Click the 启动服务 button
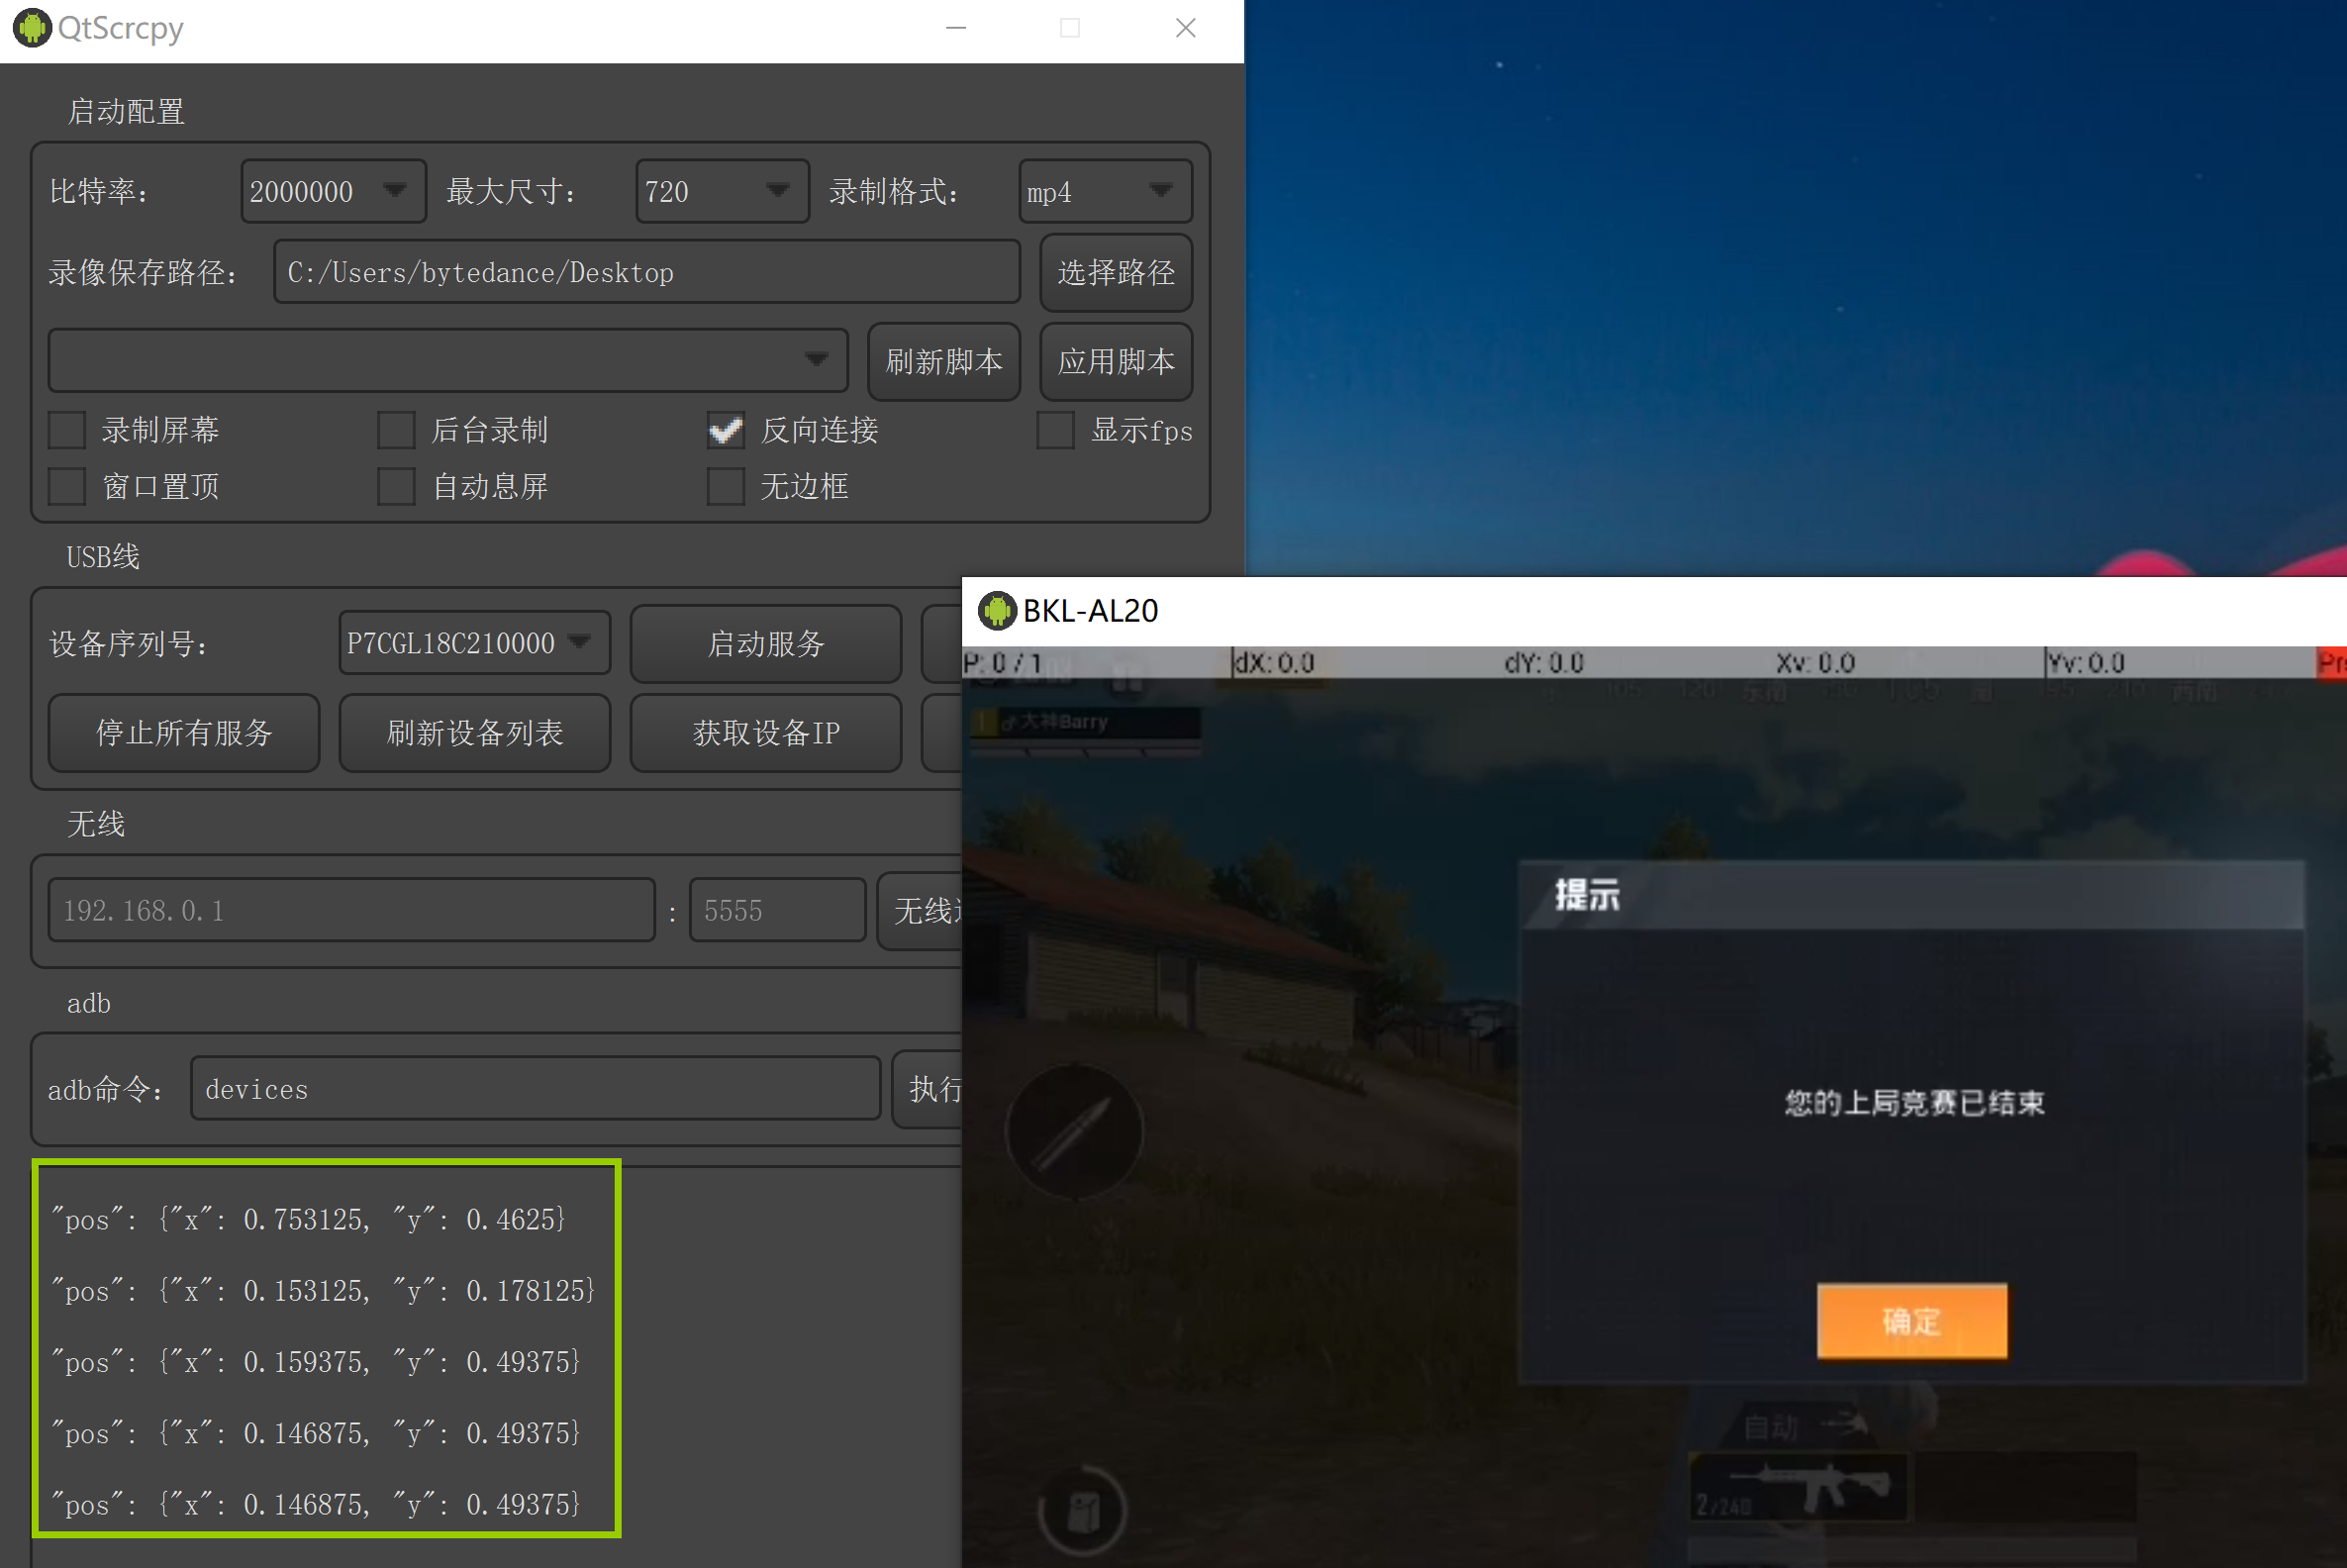This screenshot has height=1568, width=2347. 765,644
